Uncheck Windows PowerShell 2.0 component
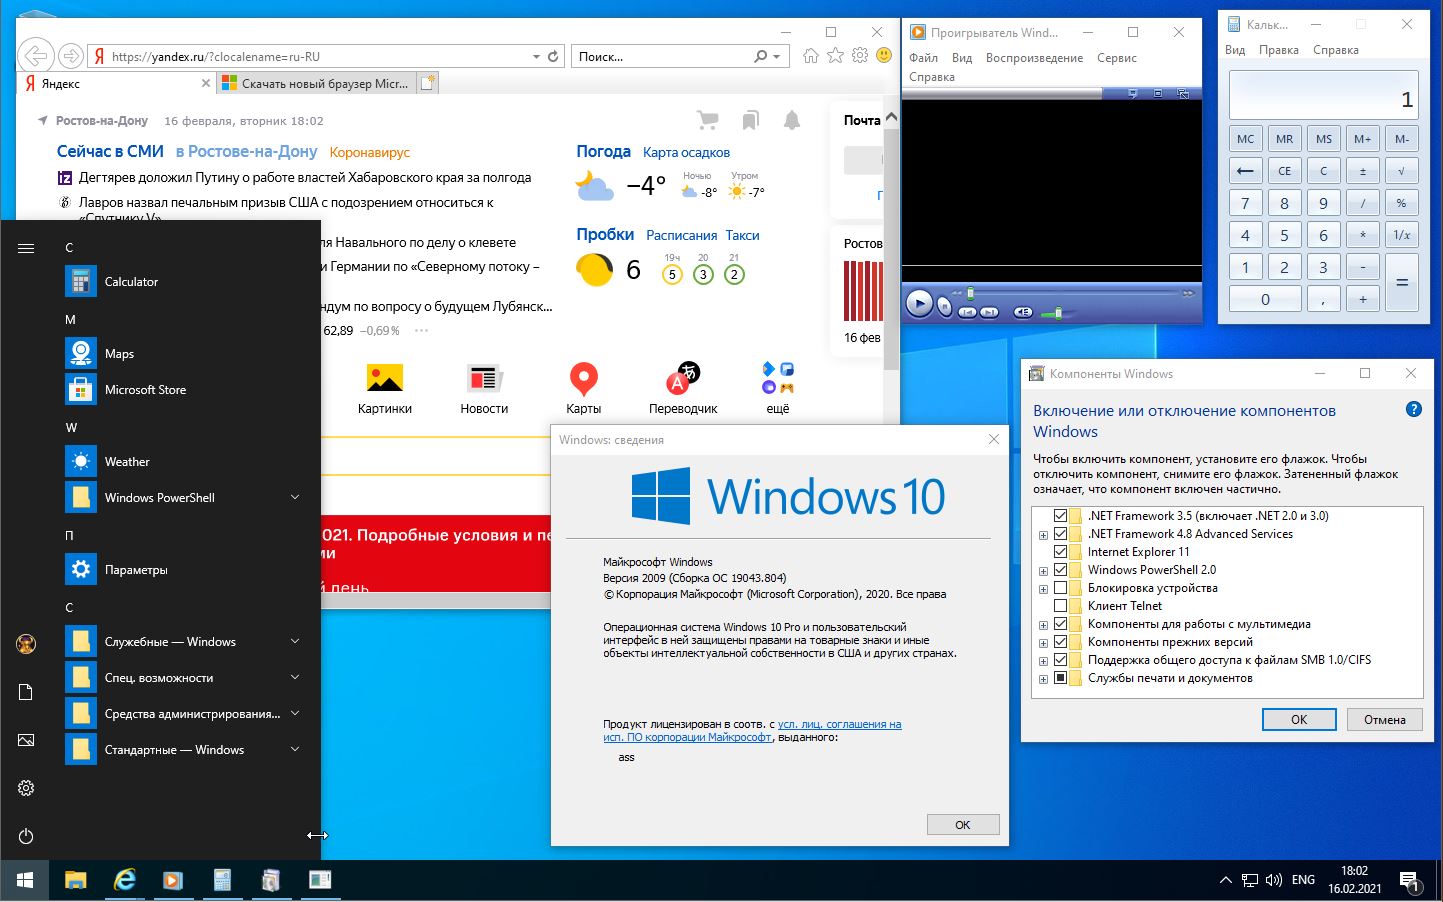The height and width of the screenshot is (902, 1443). pos(1060,570)
